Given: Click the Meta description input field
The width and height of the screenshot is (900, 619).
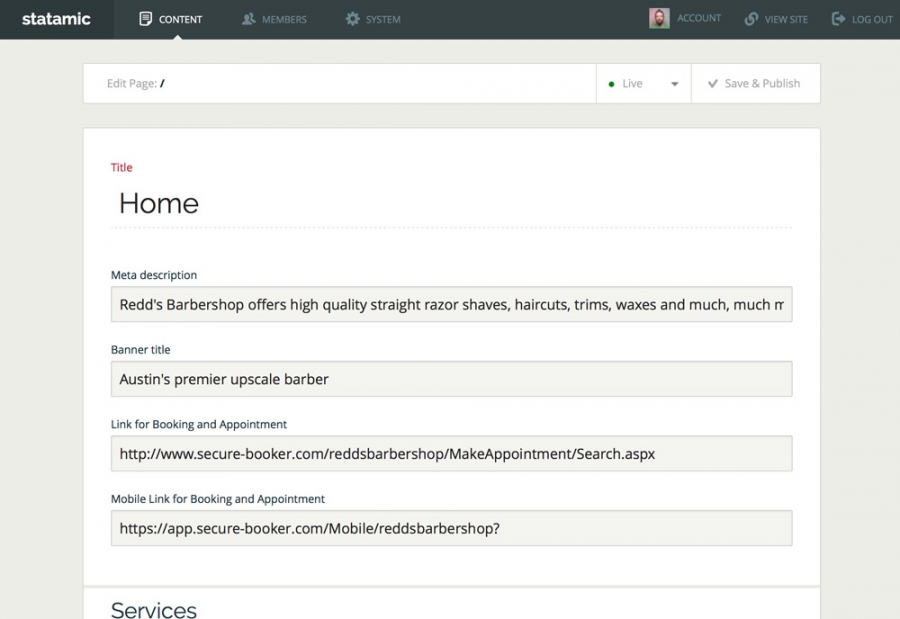Looking at the screenshot, I should pos(451,304).
